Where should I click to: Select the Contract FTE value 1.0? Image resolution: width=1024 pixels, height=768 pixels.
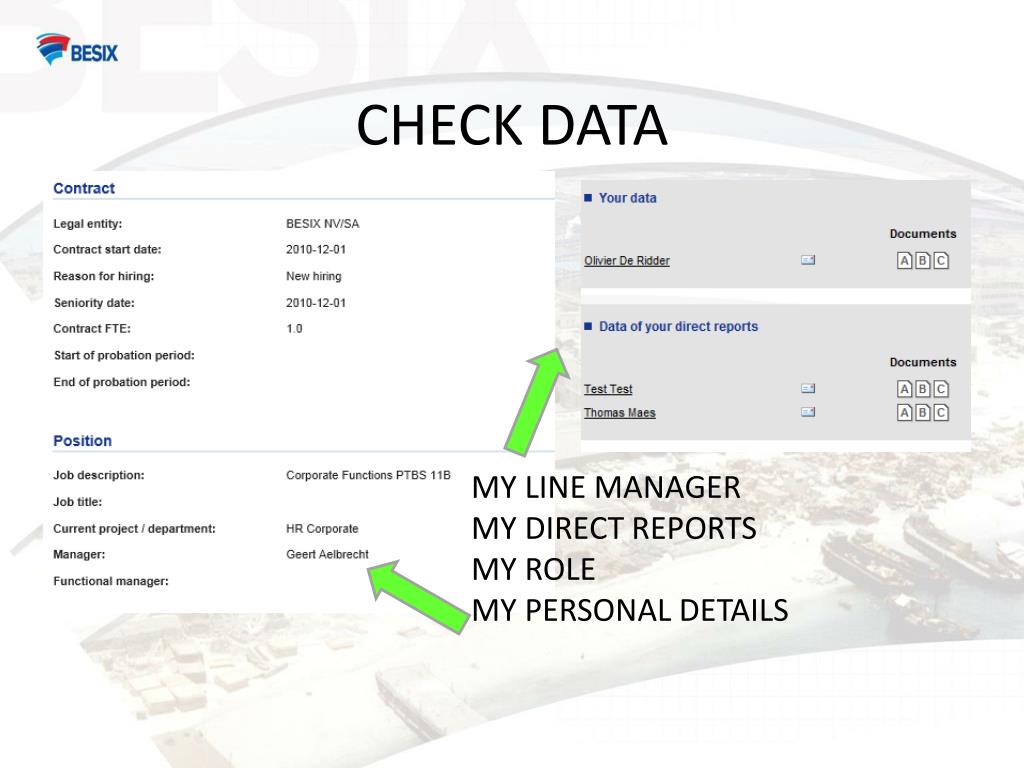[x=295, y=328]
